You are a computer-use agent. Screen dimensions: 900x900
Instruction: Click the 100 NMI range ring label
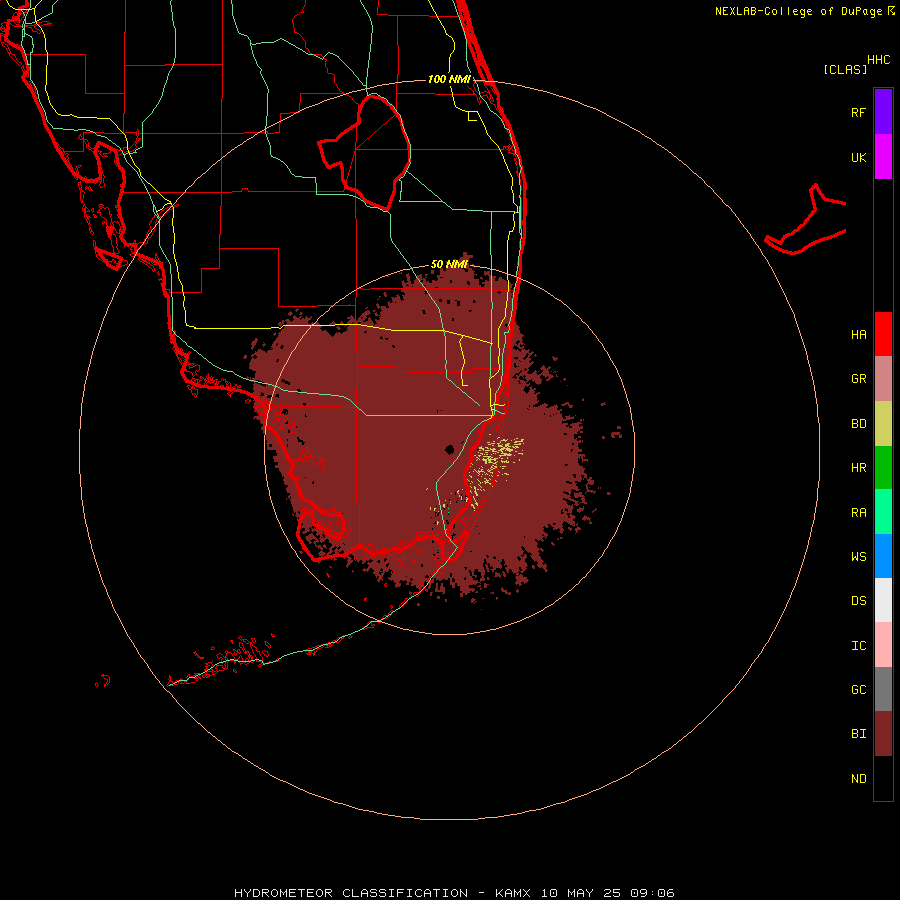pyautogui.click(x=449, y=79)
